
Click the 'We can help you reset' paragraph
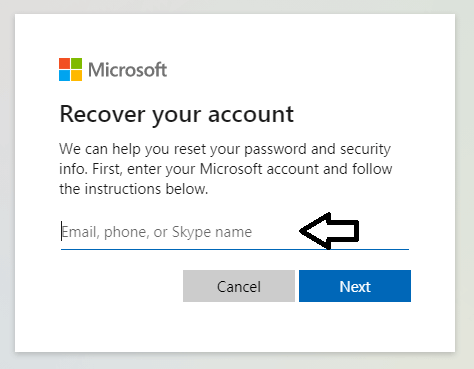226,169
